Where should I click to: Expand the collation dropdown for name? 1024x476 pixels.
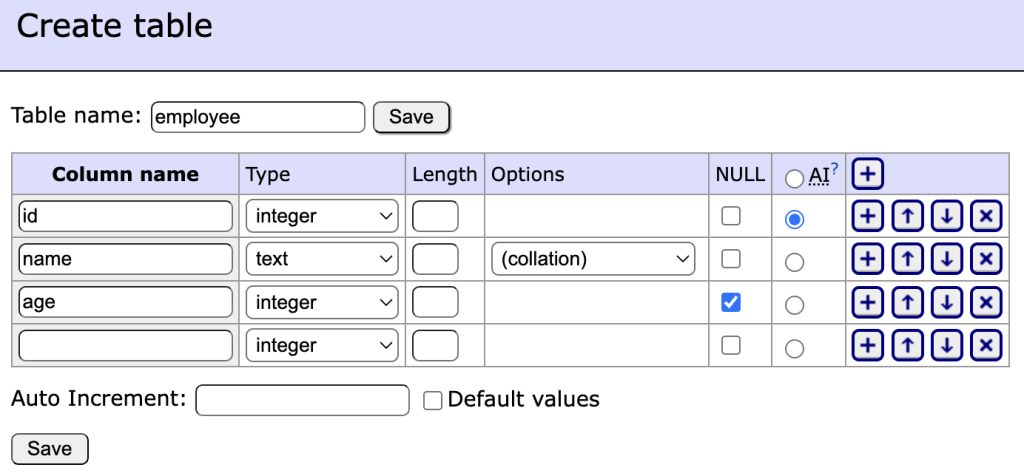593,259
